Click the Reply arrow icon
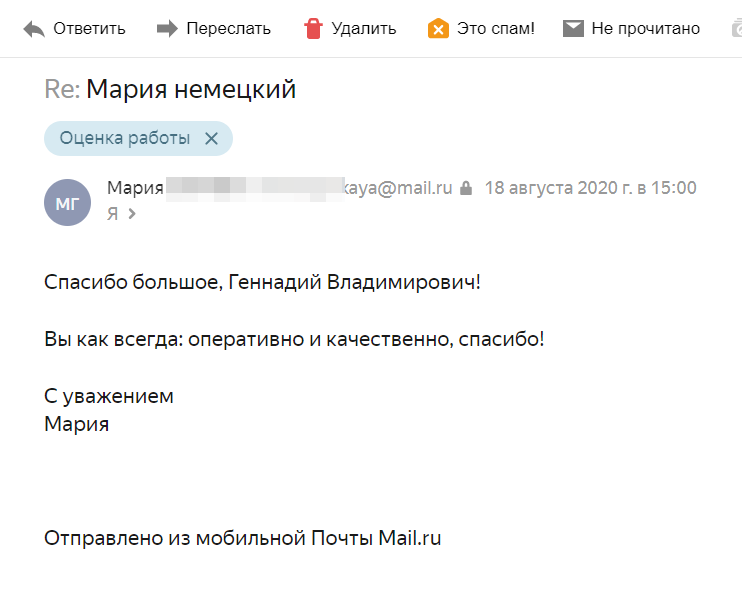 tap(34, 29)
